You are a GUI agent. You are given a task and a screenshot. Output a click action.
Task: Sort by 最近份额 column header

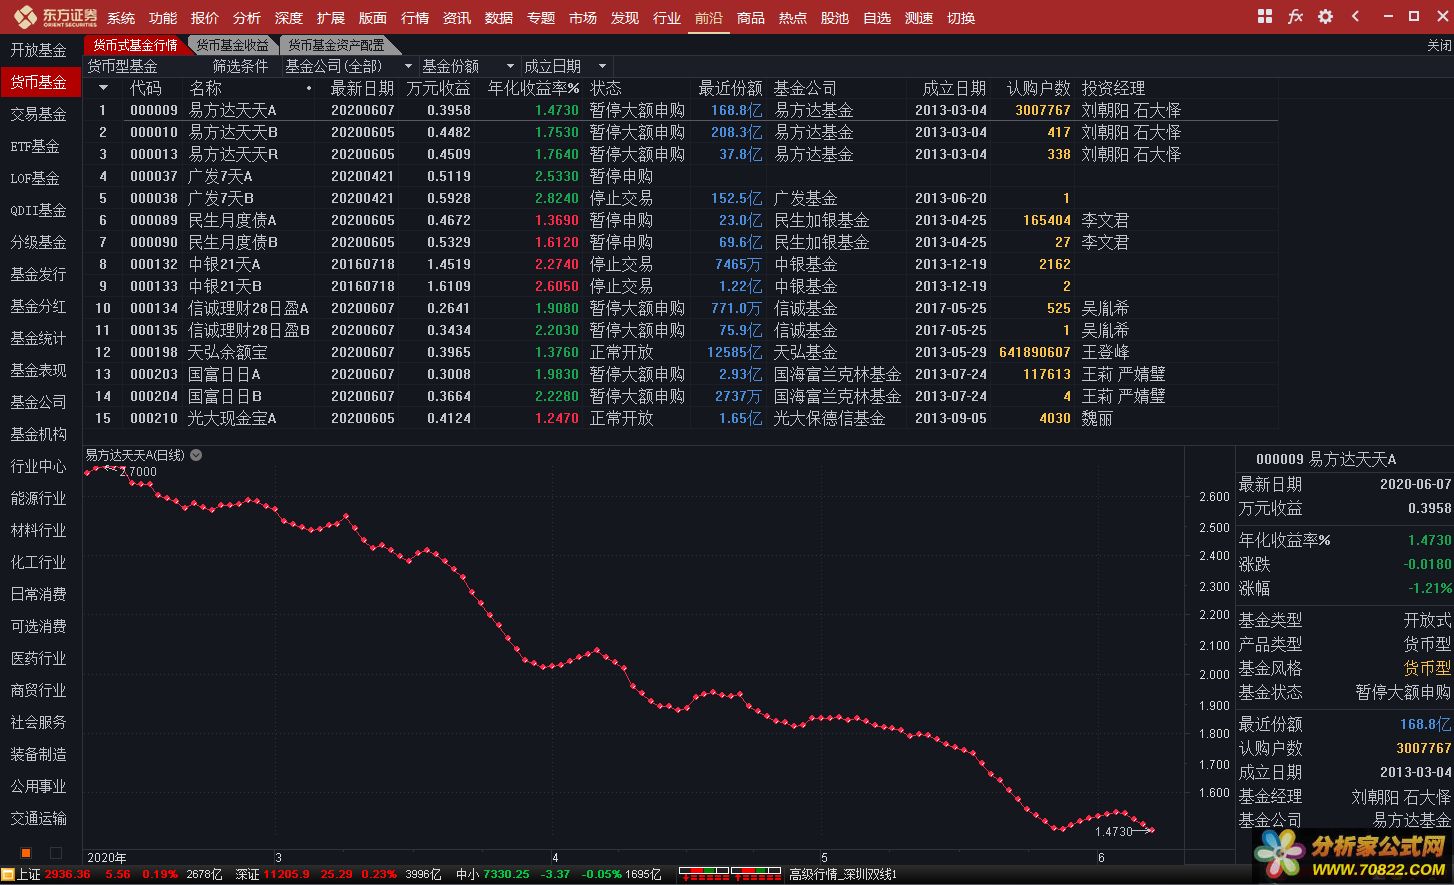coord(730,88)
